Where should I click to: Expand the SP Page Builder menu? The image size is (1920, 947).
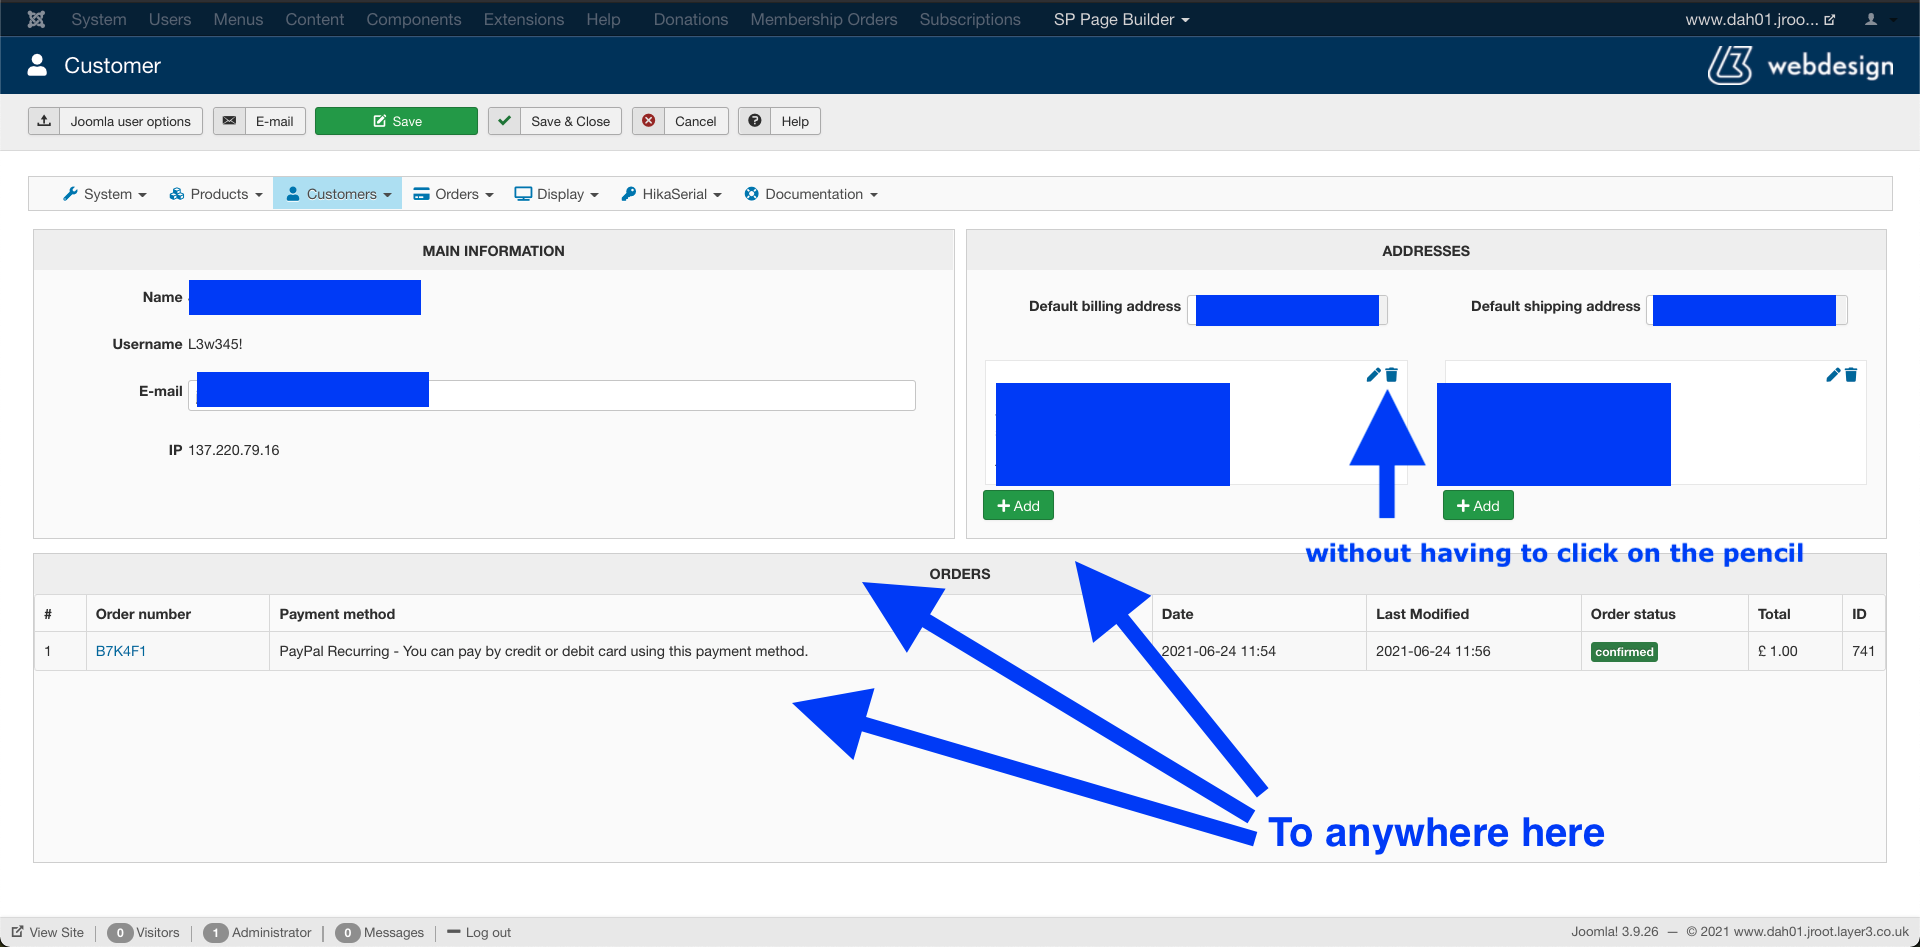1121,19
